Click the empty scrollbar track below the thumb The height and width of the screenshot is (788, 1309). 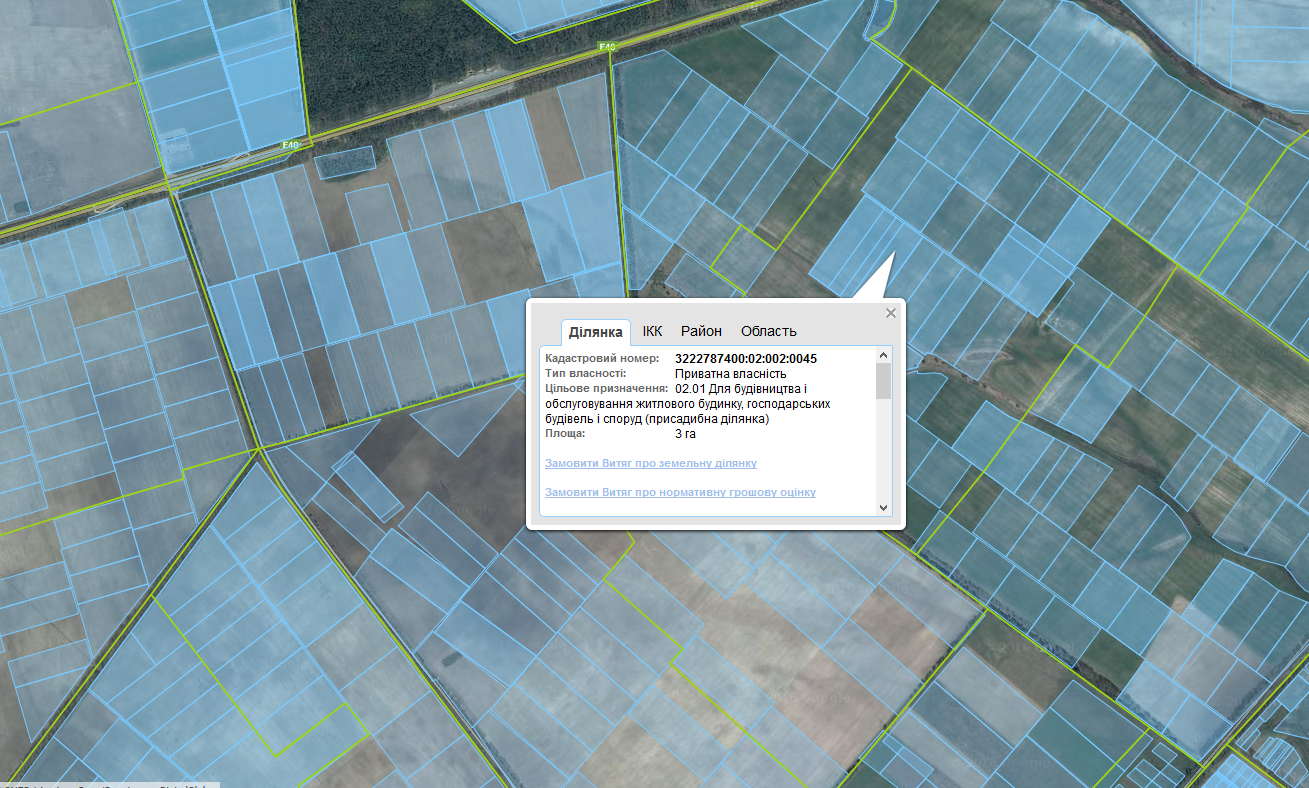pos(883,450)
